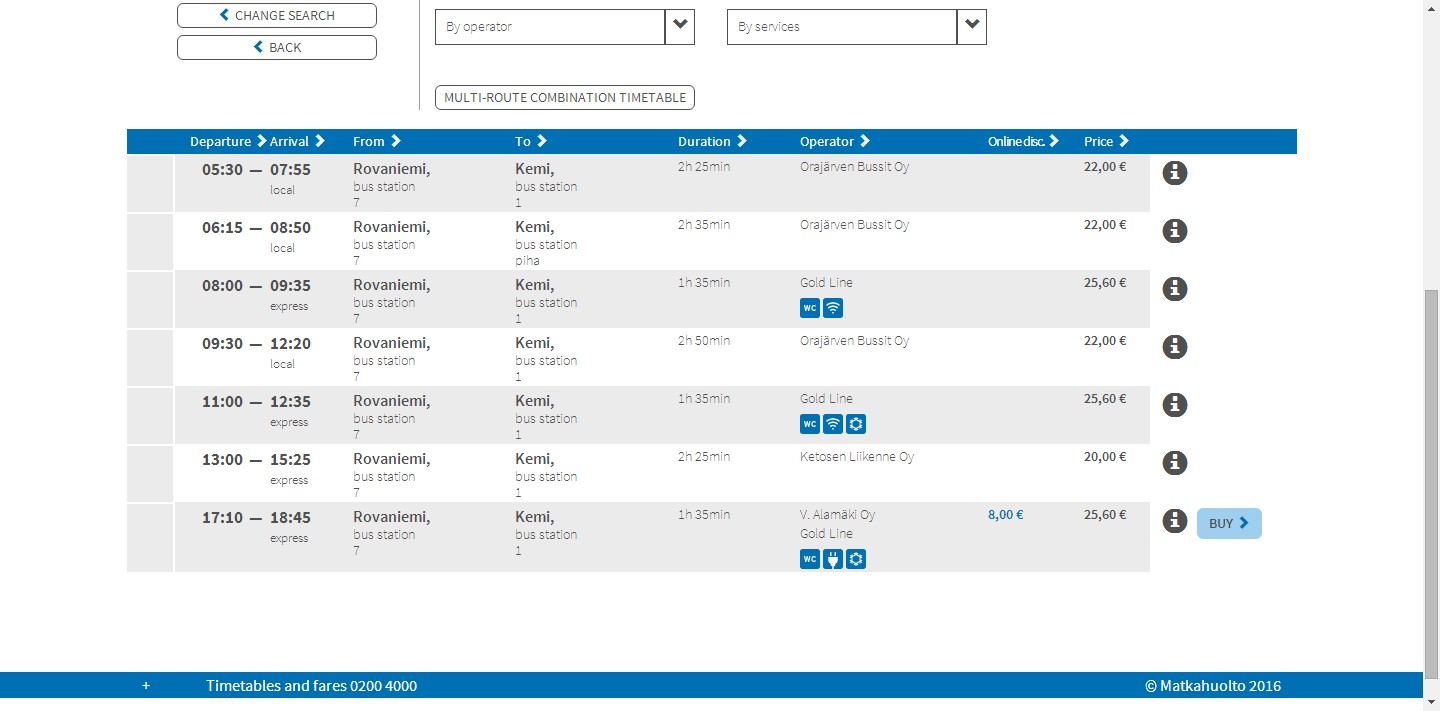Open info for the 13:00 Ketosen Liikenne trip
The image size is (1440, 711).
click(1175, 463)
